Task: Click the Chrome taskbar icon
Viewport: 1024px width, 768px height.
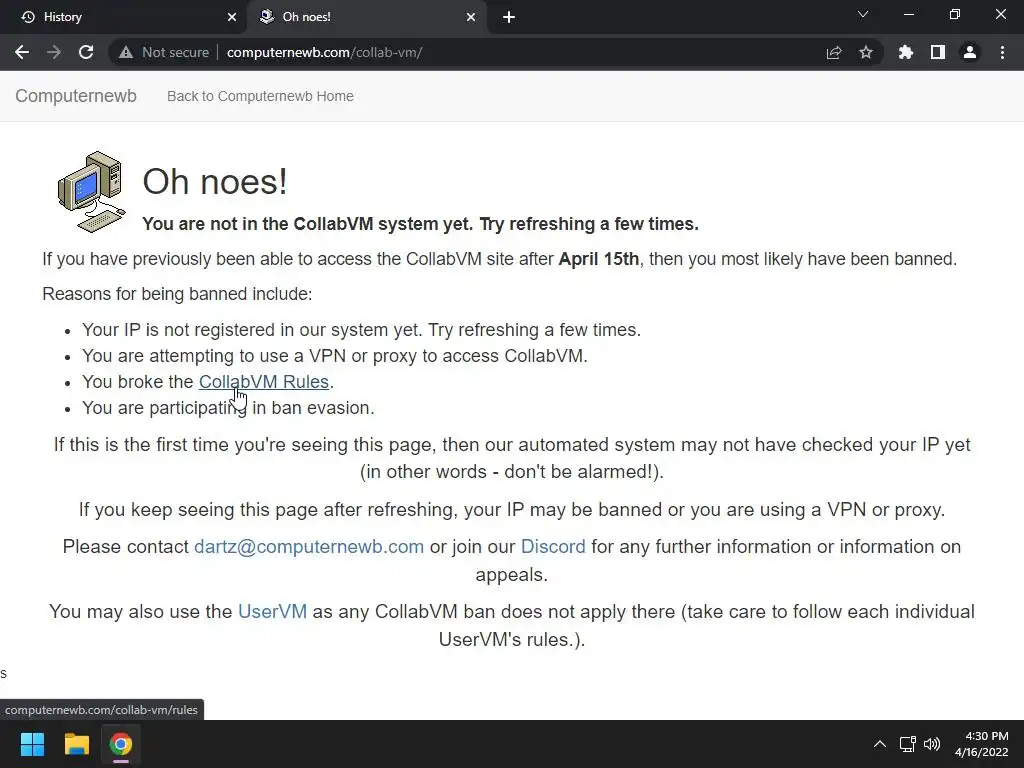Action: 121,744
